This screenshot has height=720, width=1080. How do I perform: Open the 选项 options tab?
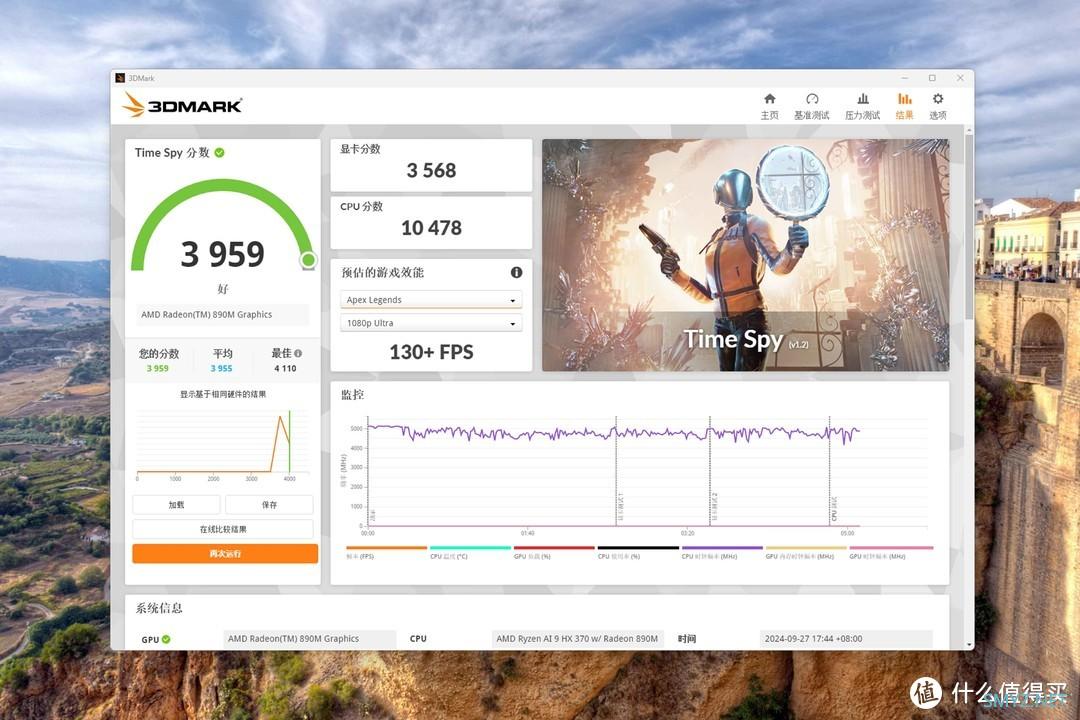938,106
